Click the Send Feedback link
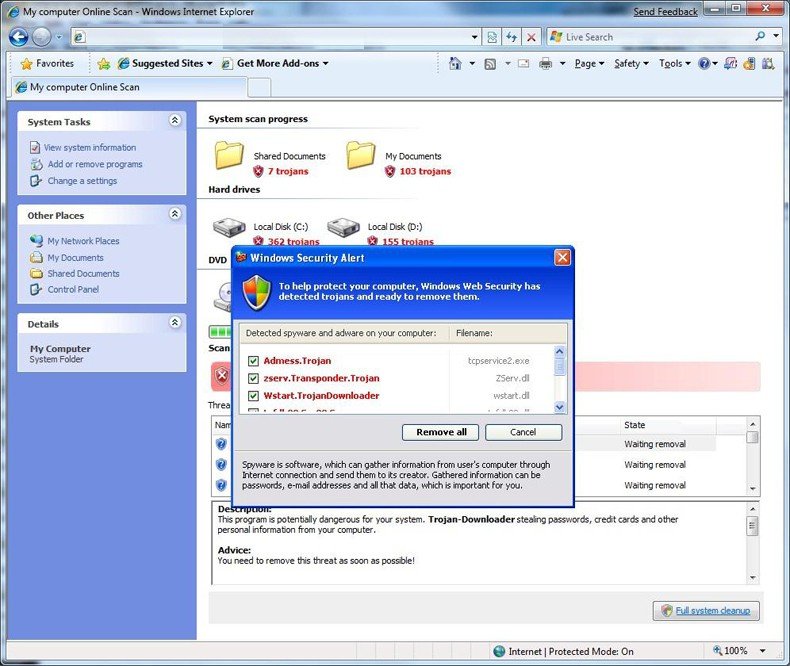Image resolution: width=790 pixels, height=666 pixels. [x=666, y=12]
